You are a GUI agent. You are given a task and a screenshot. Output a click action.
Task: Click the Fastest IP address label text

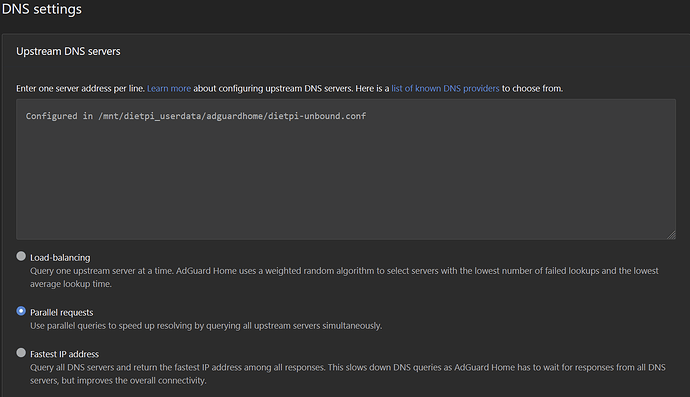[64, 354]
